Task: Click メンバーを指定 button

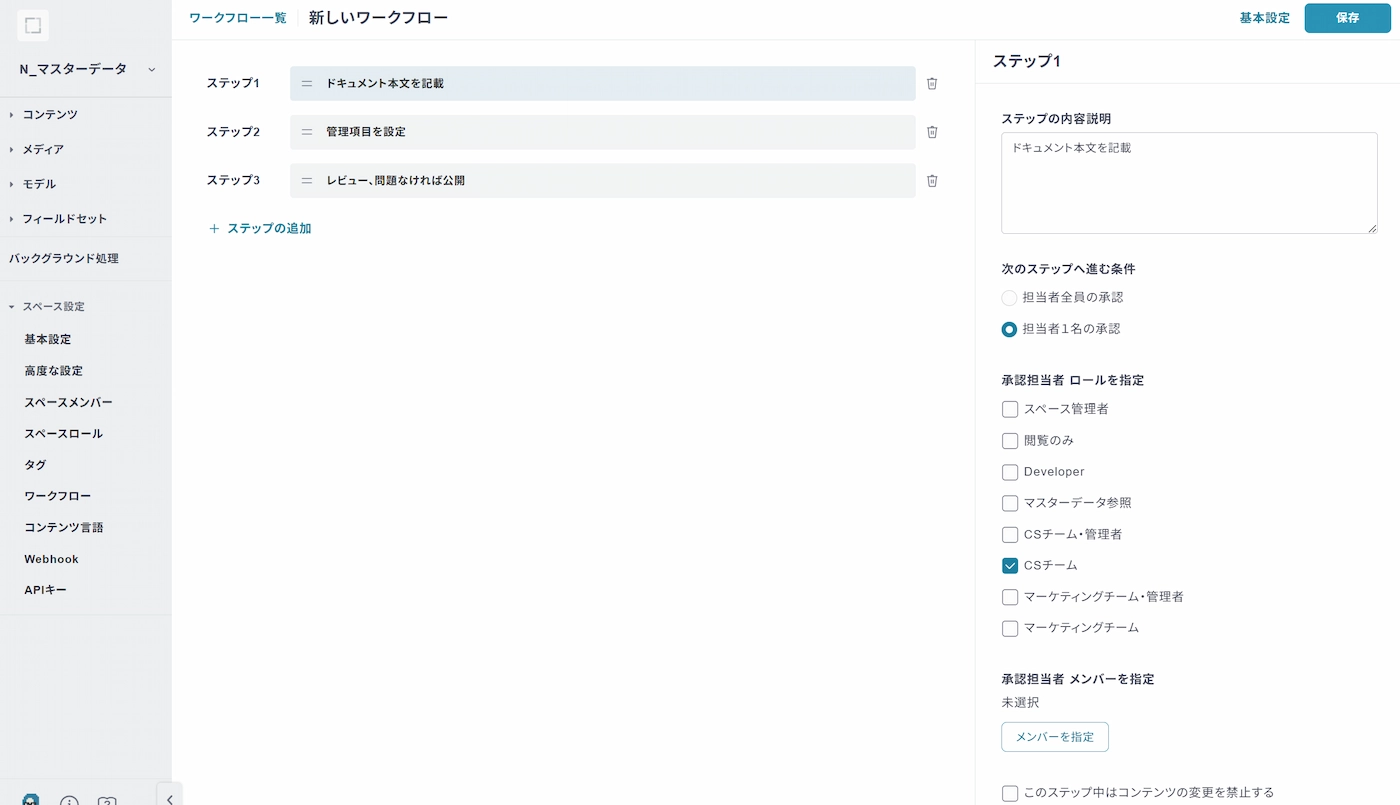Action: 1055,737
